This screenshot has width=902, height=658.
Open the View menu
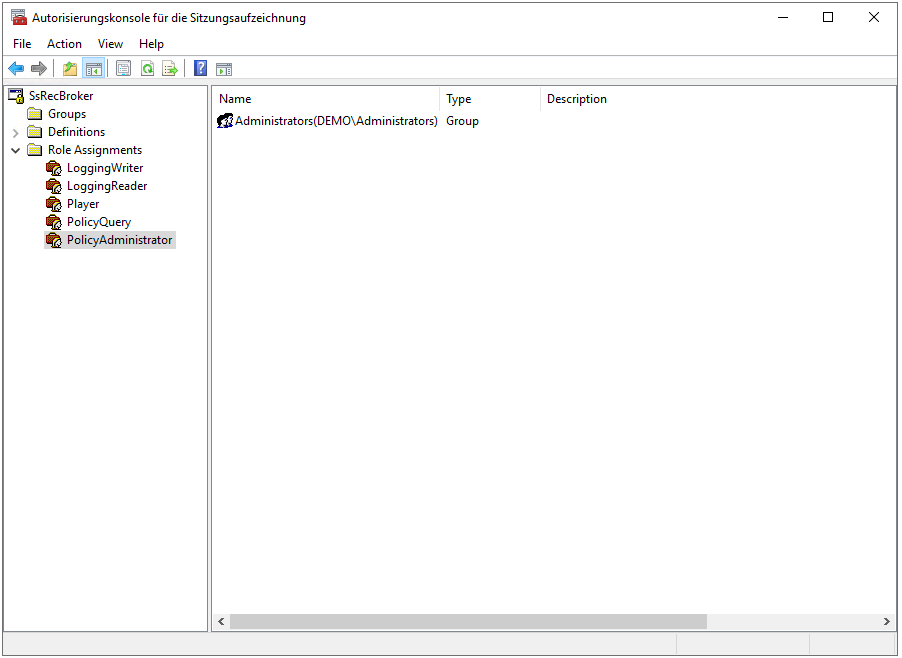[110, 43]
